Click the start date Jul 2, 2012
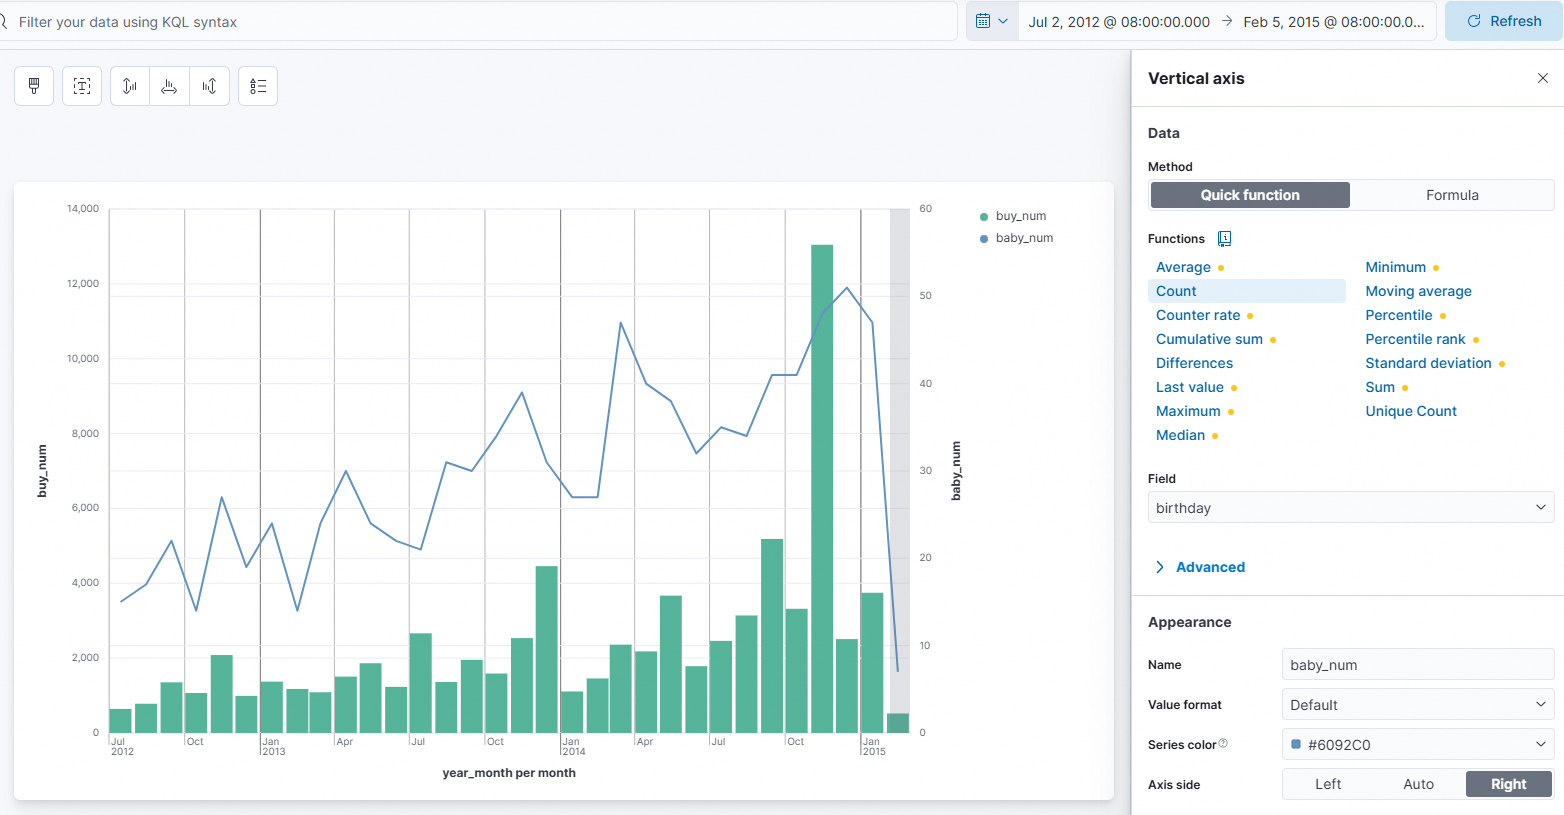This screenshot has width=1564, height=815. click(1118, 21)
